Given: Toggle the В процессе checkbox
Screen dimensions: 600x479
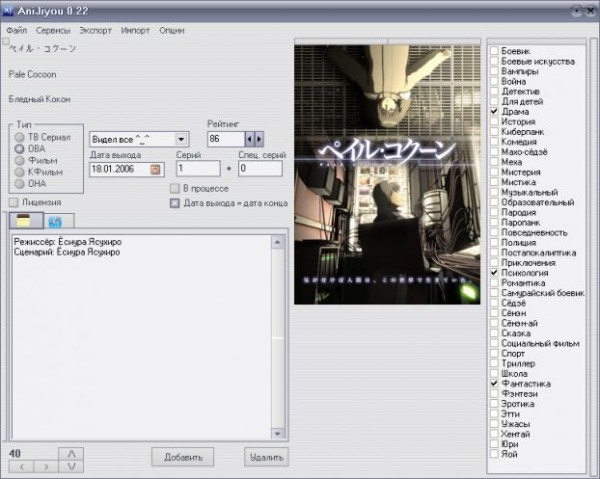Looking at the screenshot, I should click(175, 188).
